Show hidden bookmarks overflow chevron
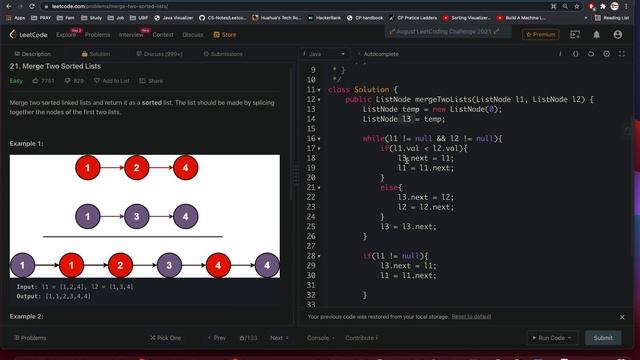Viewport: 640px width, 360px height. pos(586,18)
